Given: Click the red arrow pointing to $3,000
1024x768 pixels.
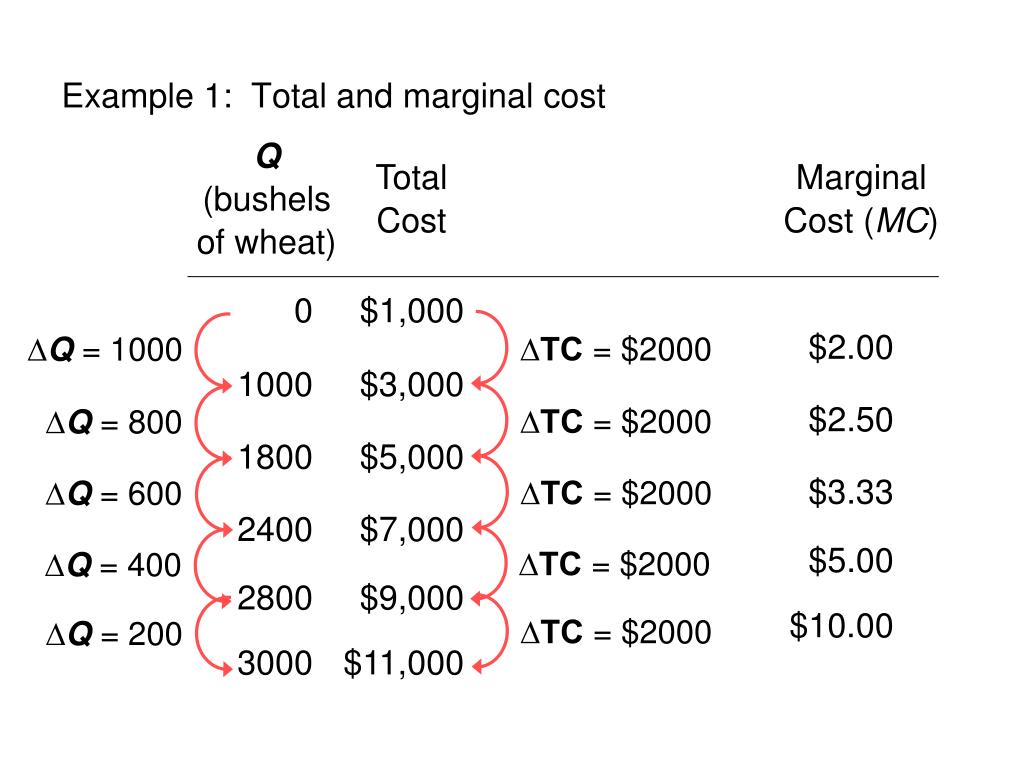Looking at the screenshot, I should tap(490, 349).
